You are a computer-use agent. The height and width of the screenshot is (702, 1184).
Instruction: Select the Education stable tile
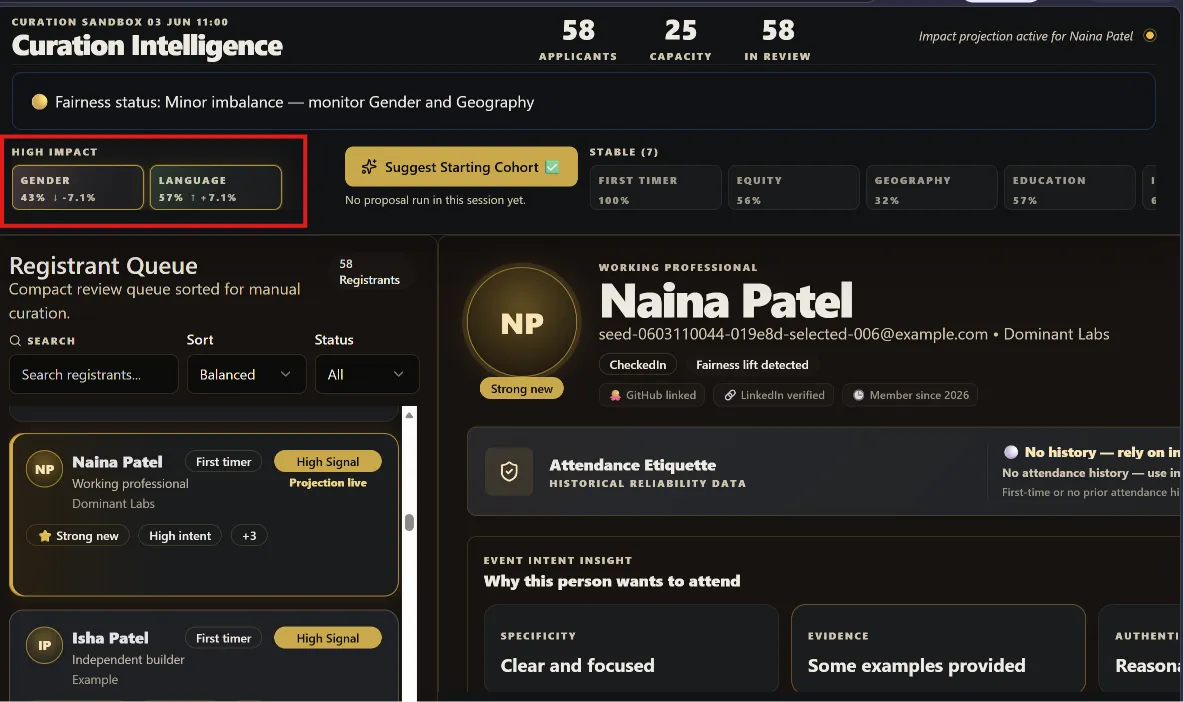(x=1069, y=187)
